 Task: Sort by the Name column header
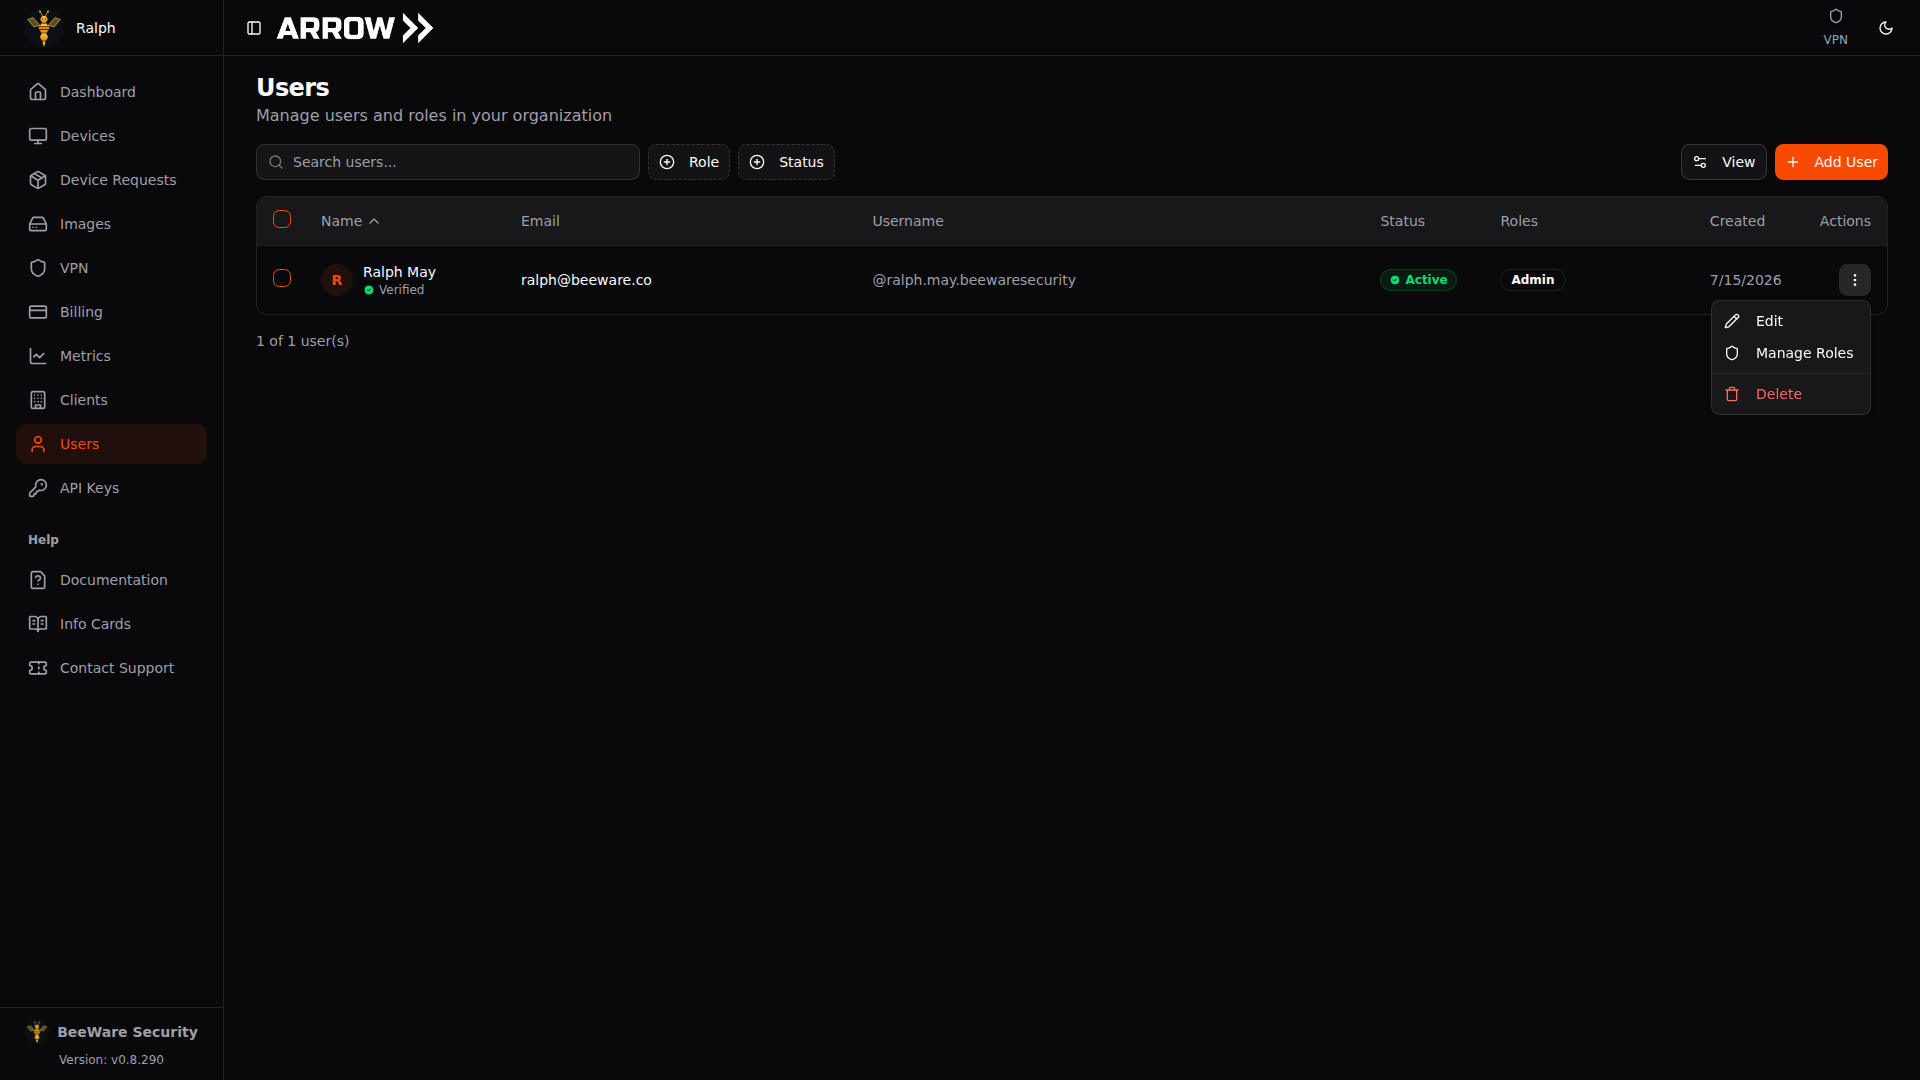350,221
